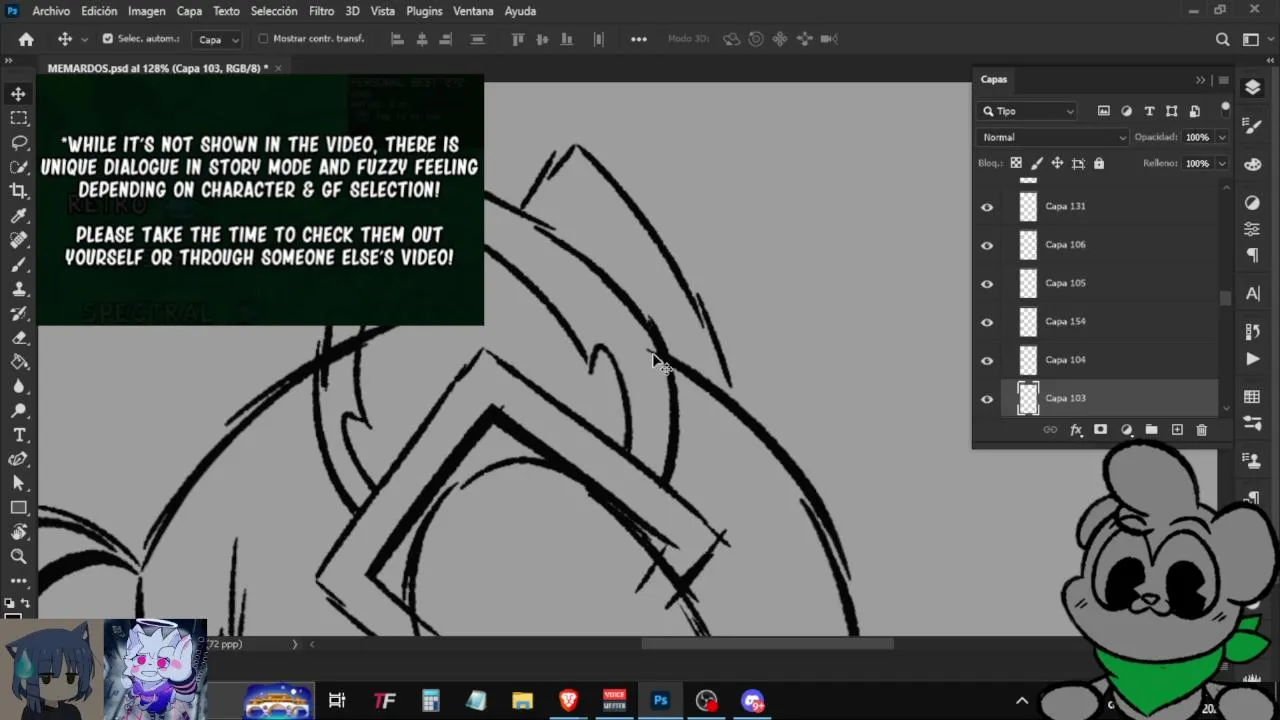Viewport: 1280px width, 720px height.
Task: Open the Capas panel hamburger menu
Action: pyautogui.click(x=1223, y=80)
